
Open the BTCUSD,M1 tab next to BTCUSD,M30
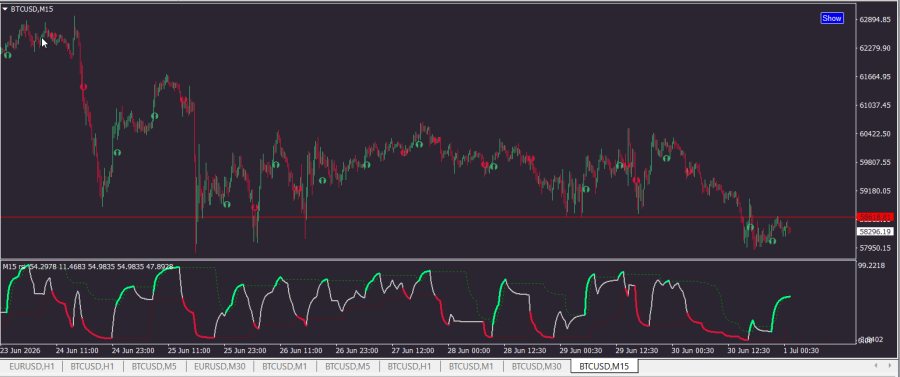coord(471,366)
